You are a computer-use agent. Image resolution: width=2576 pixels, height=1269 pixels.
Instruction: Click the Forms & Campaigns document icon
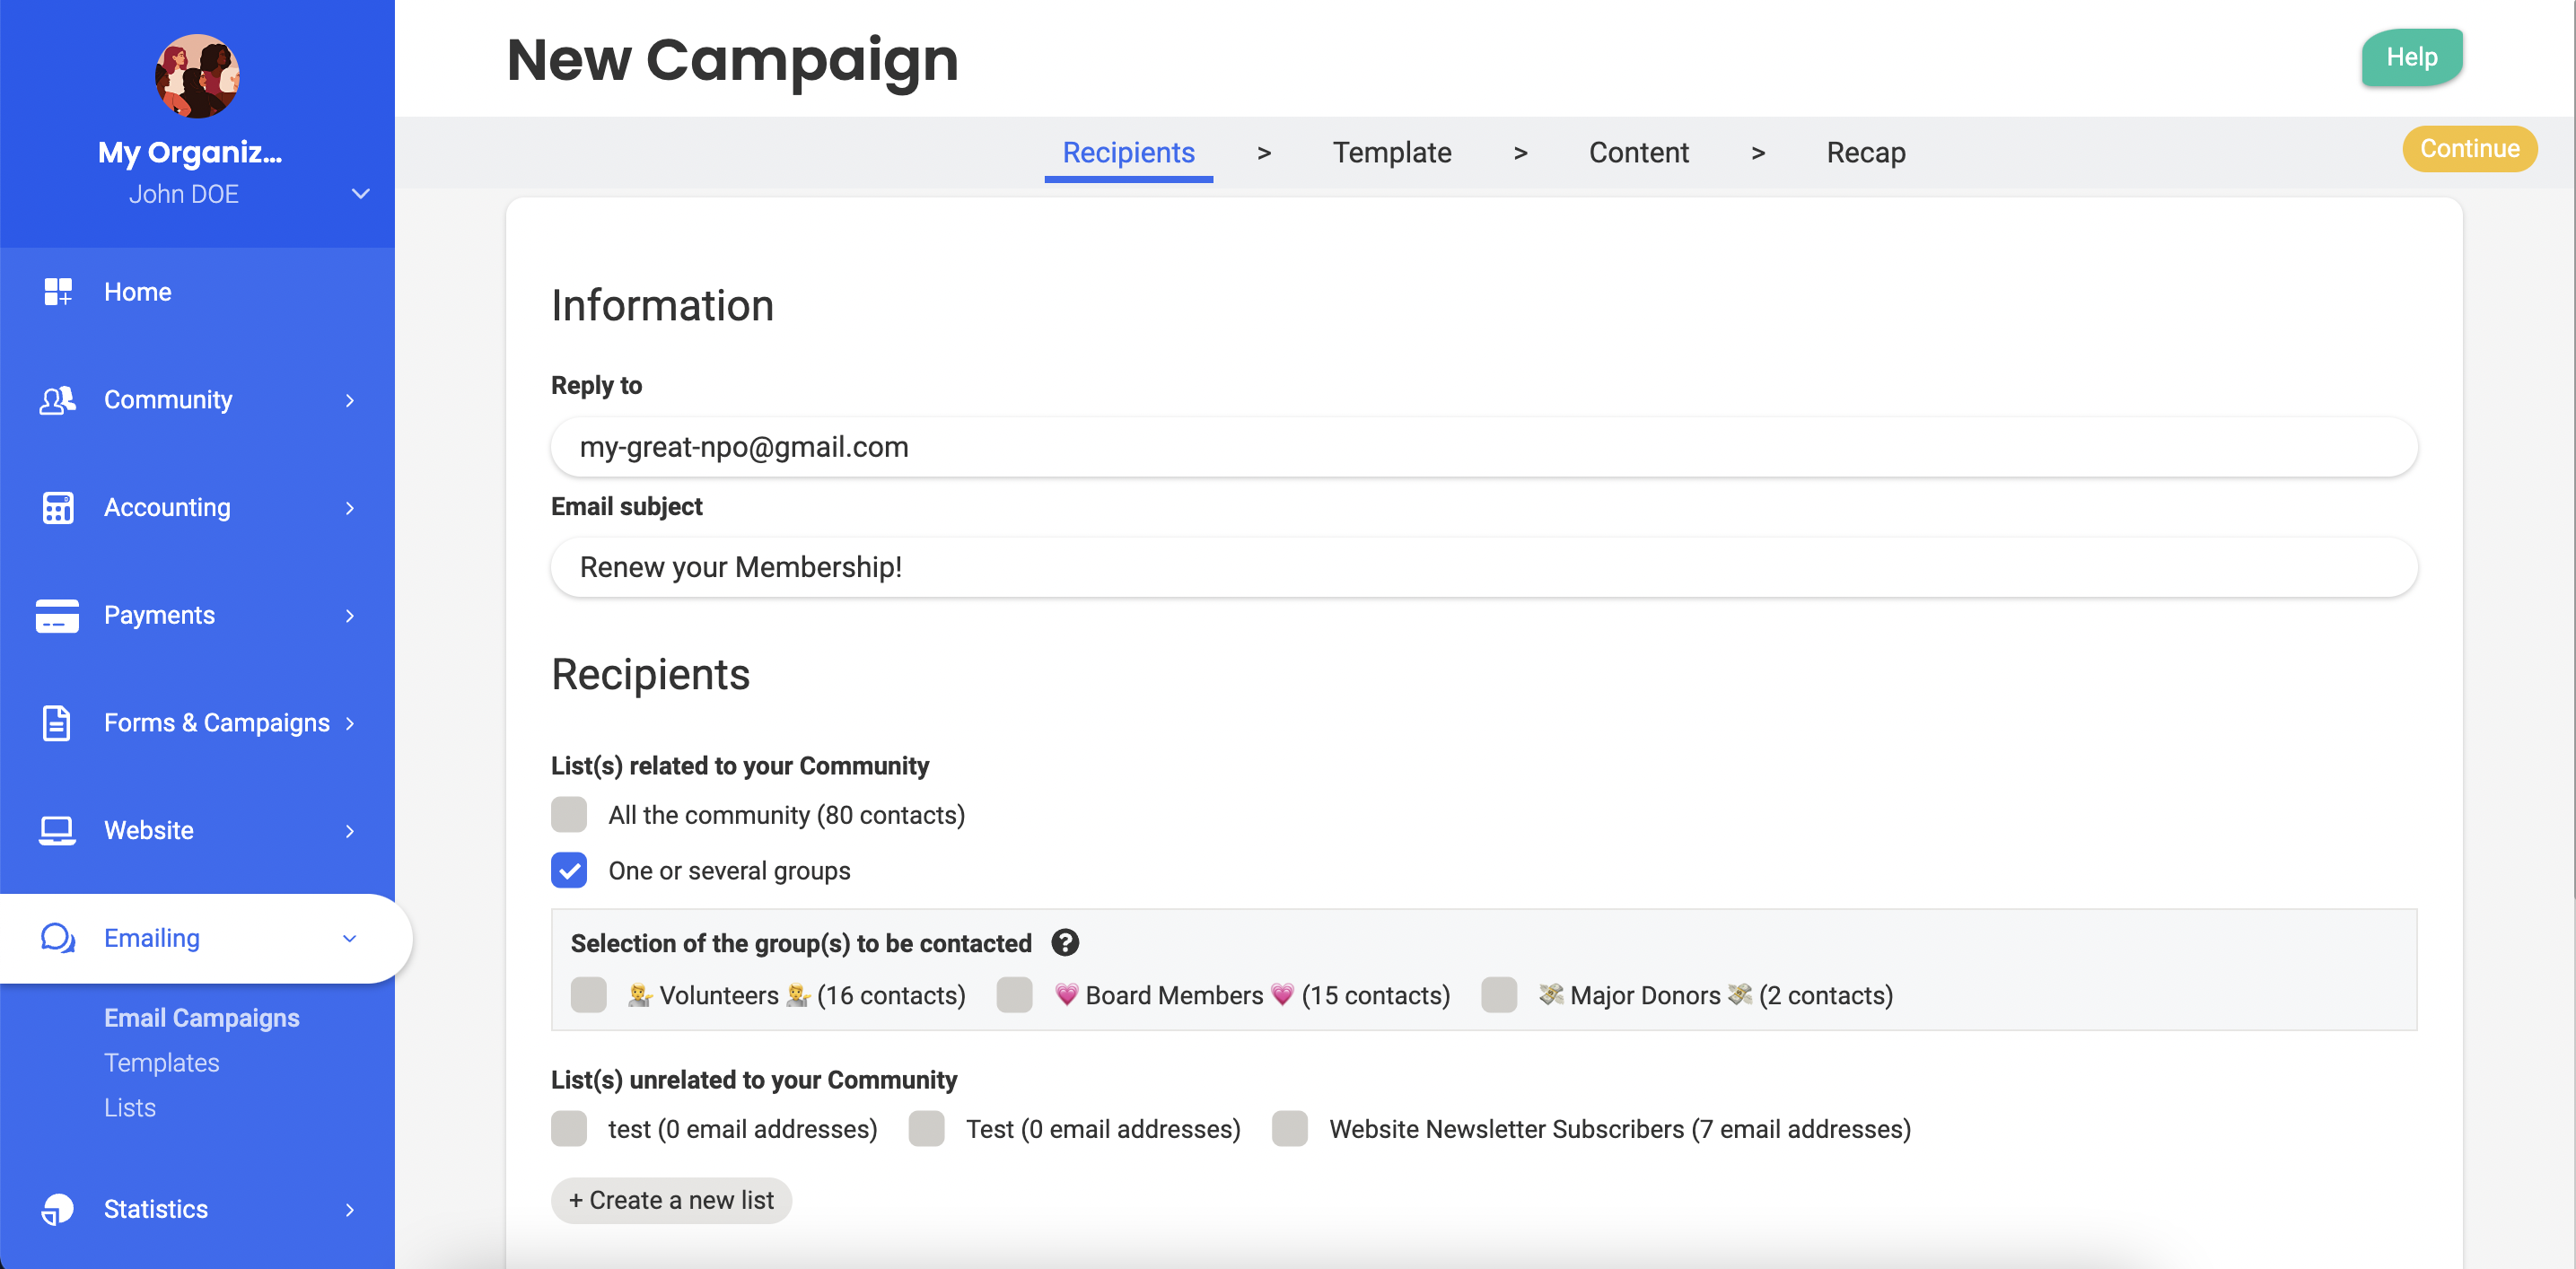(57, 723)
